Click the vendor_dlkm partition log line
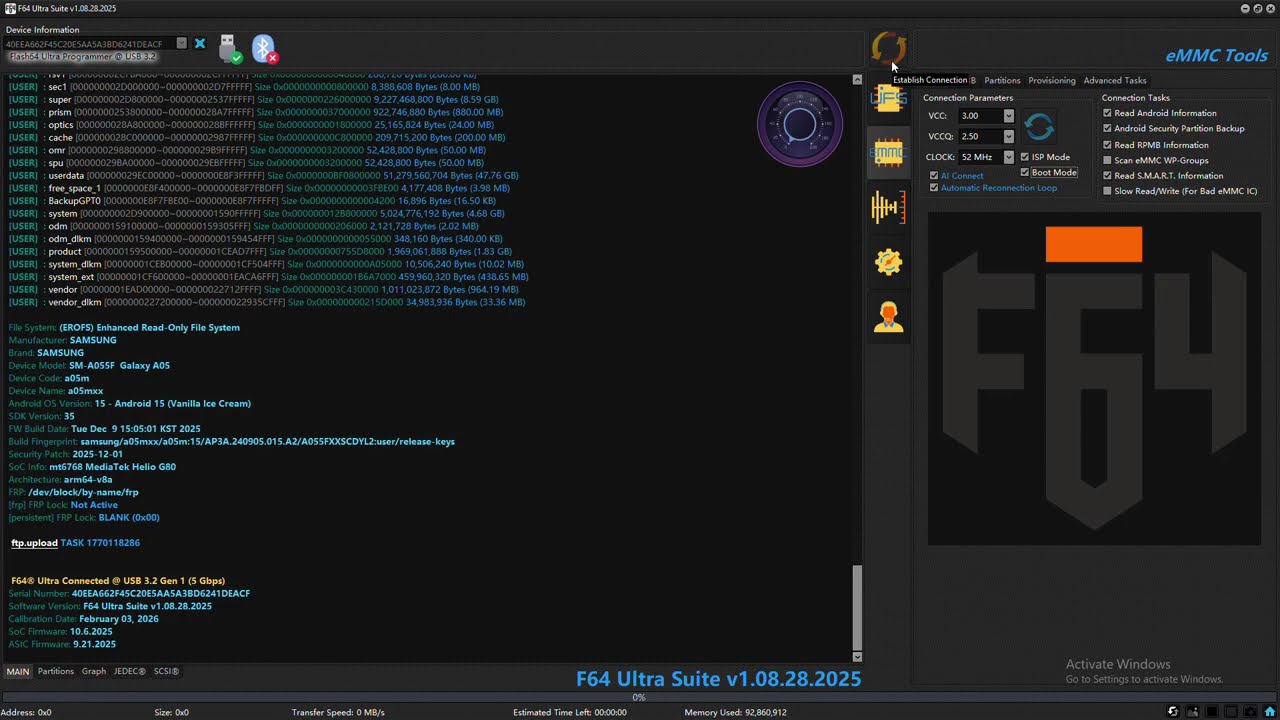The height and width of the screenshot is (720, 1280). [x=267, y=302]
